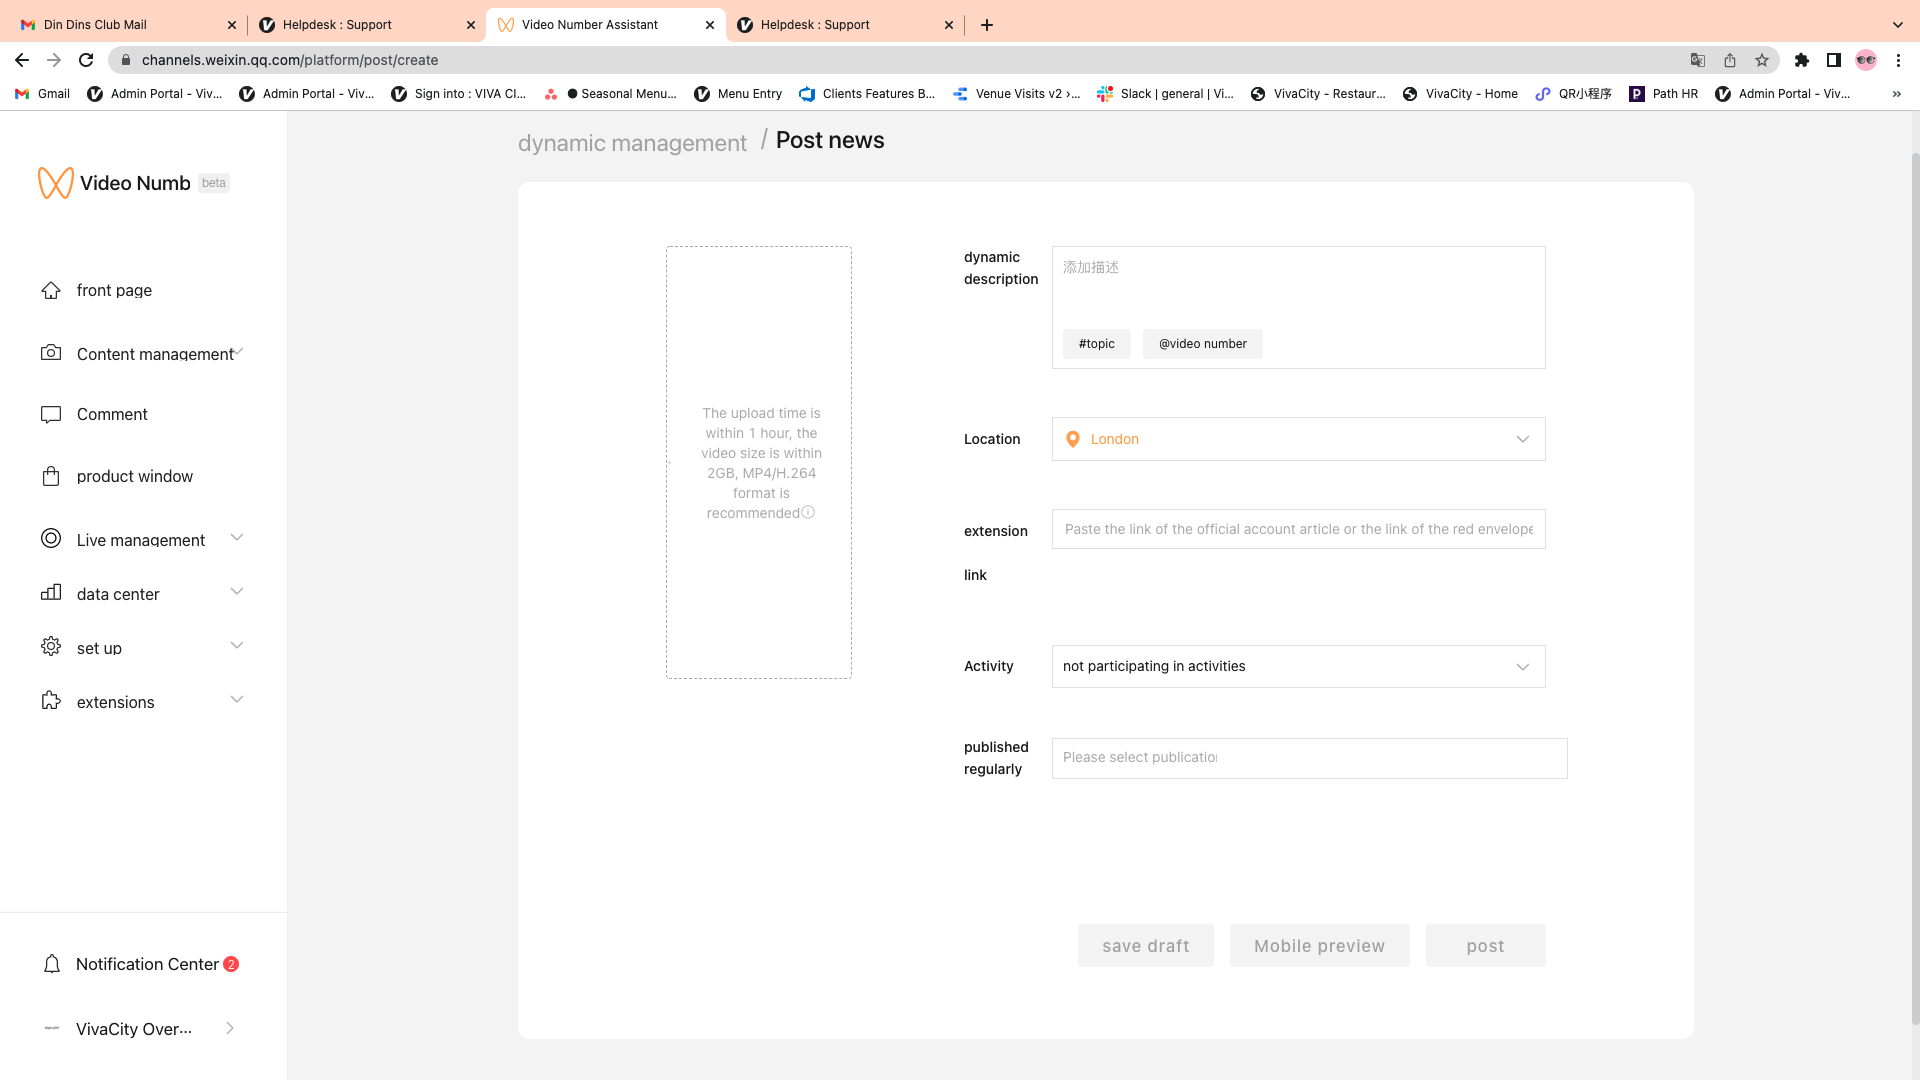Click the front page home icon
The height and width of the screenshot is (1080, 1920).
[x=51, y=290]
